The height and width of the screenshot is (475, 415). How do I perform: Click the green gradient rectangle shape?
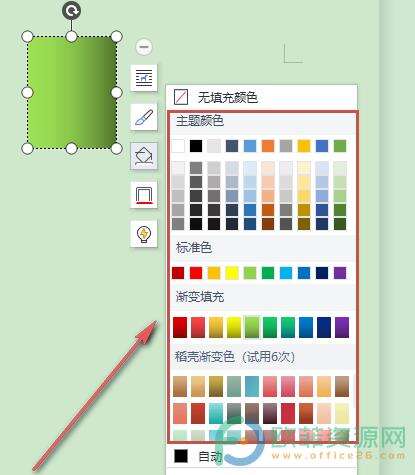[72, 93]
